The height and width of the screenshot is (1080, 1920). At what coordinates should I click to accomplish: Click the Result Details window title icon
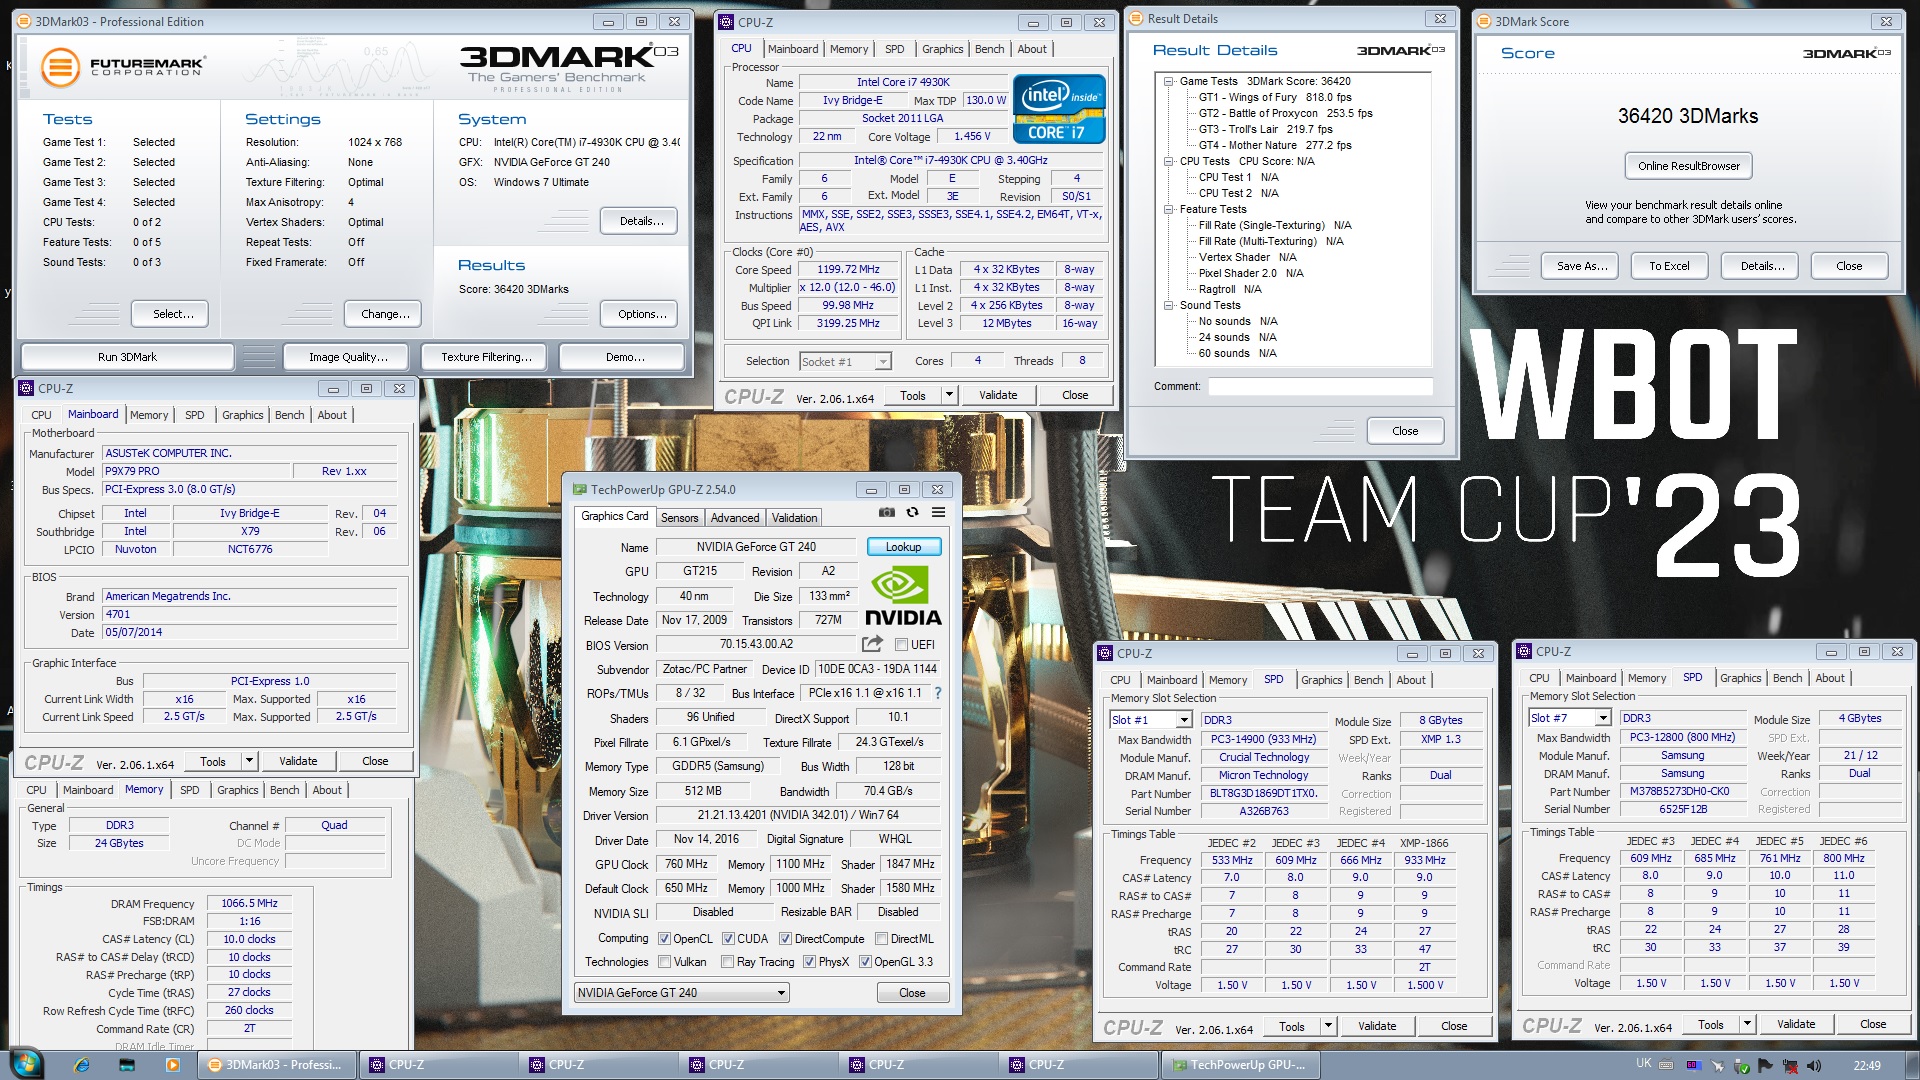[x=1136, y=18]
